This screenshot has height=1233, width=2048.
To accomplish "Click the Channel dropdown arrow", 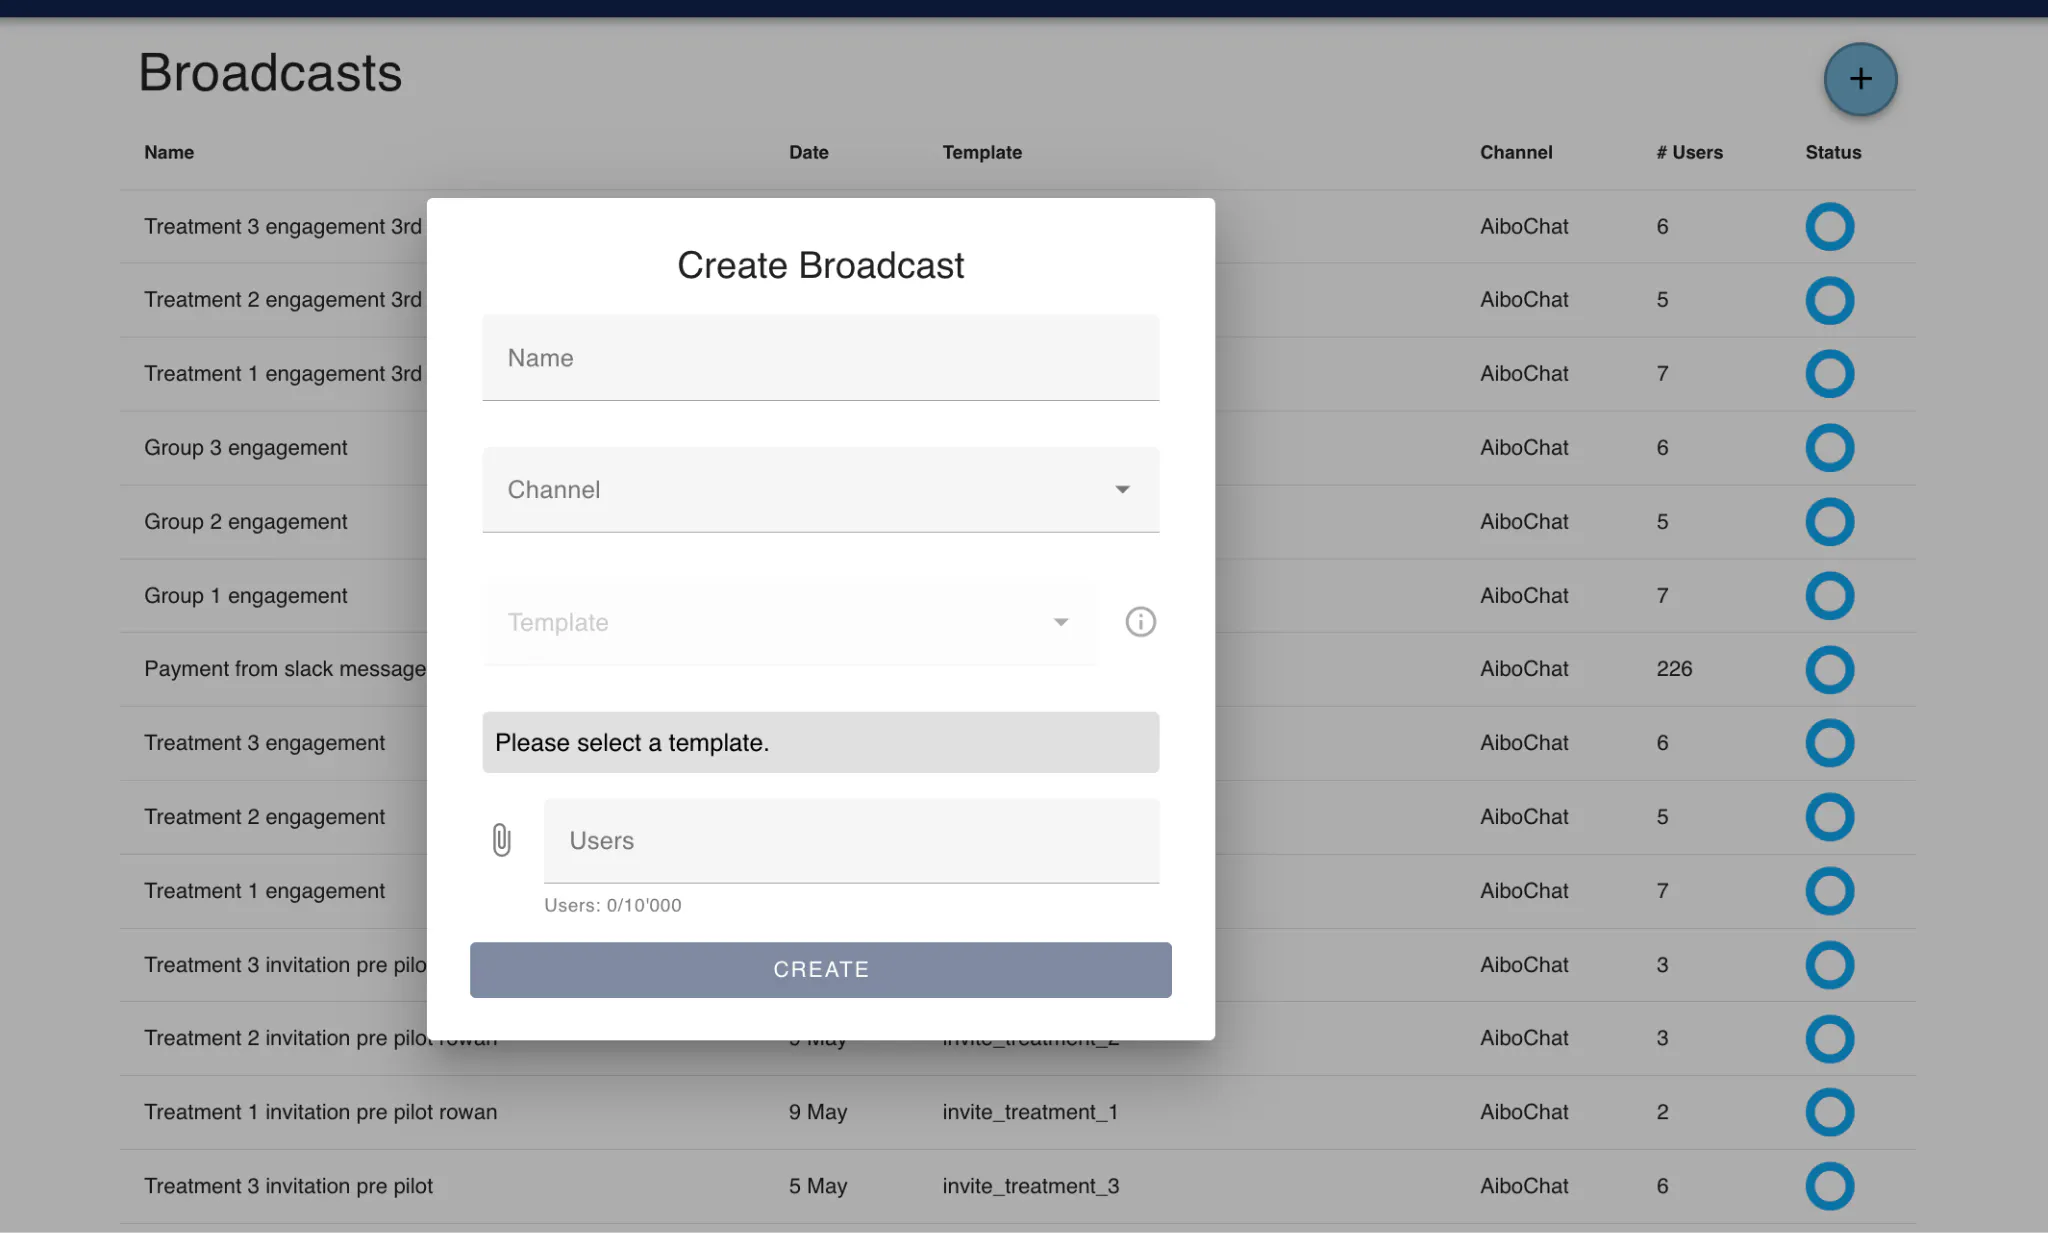I will click(x=1122, y=490).
